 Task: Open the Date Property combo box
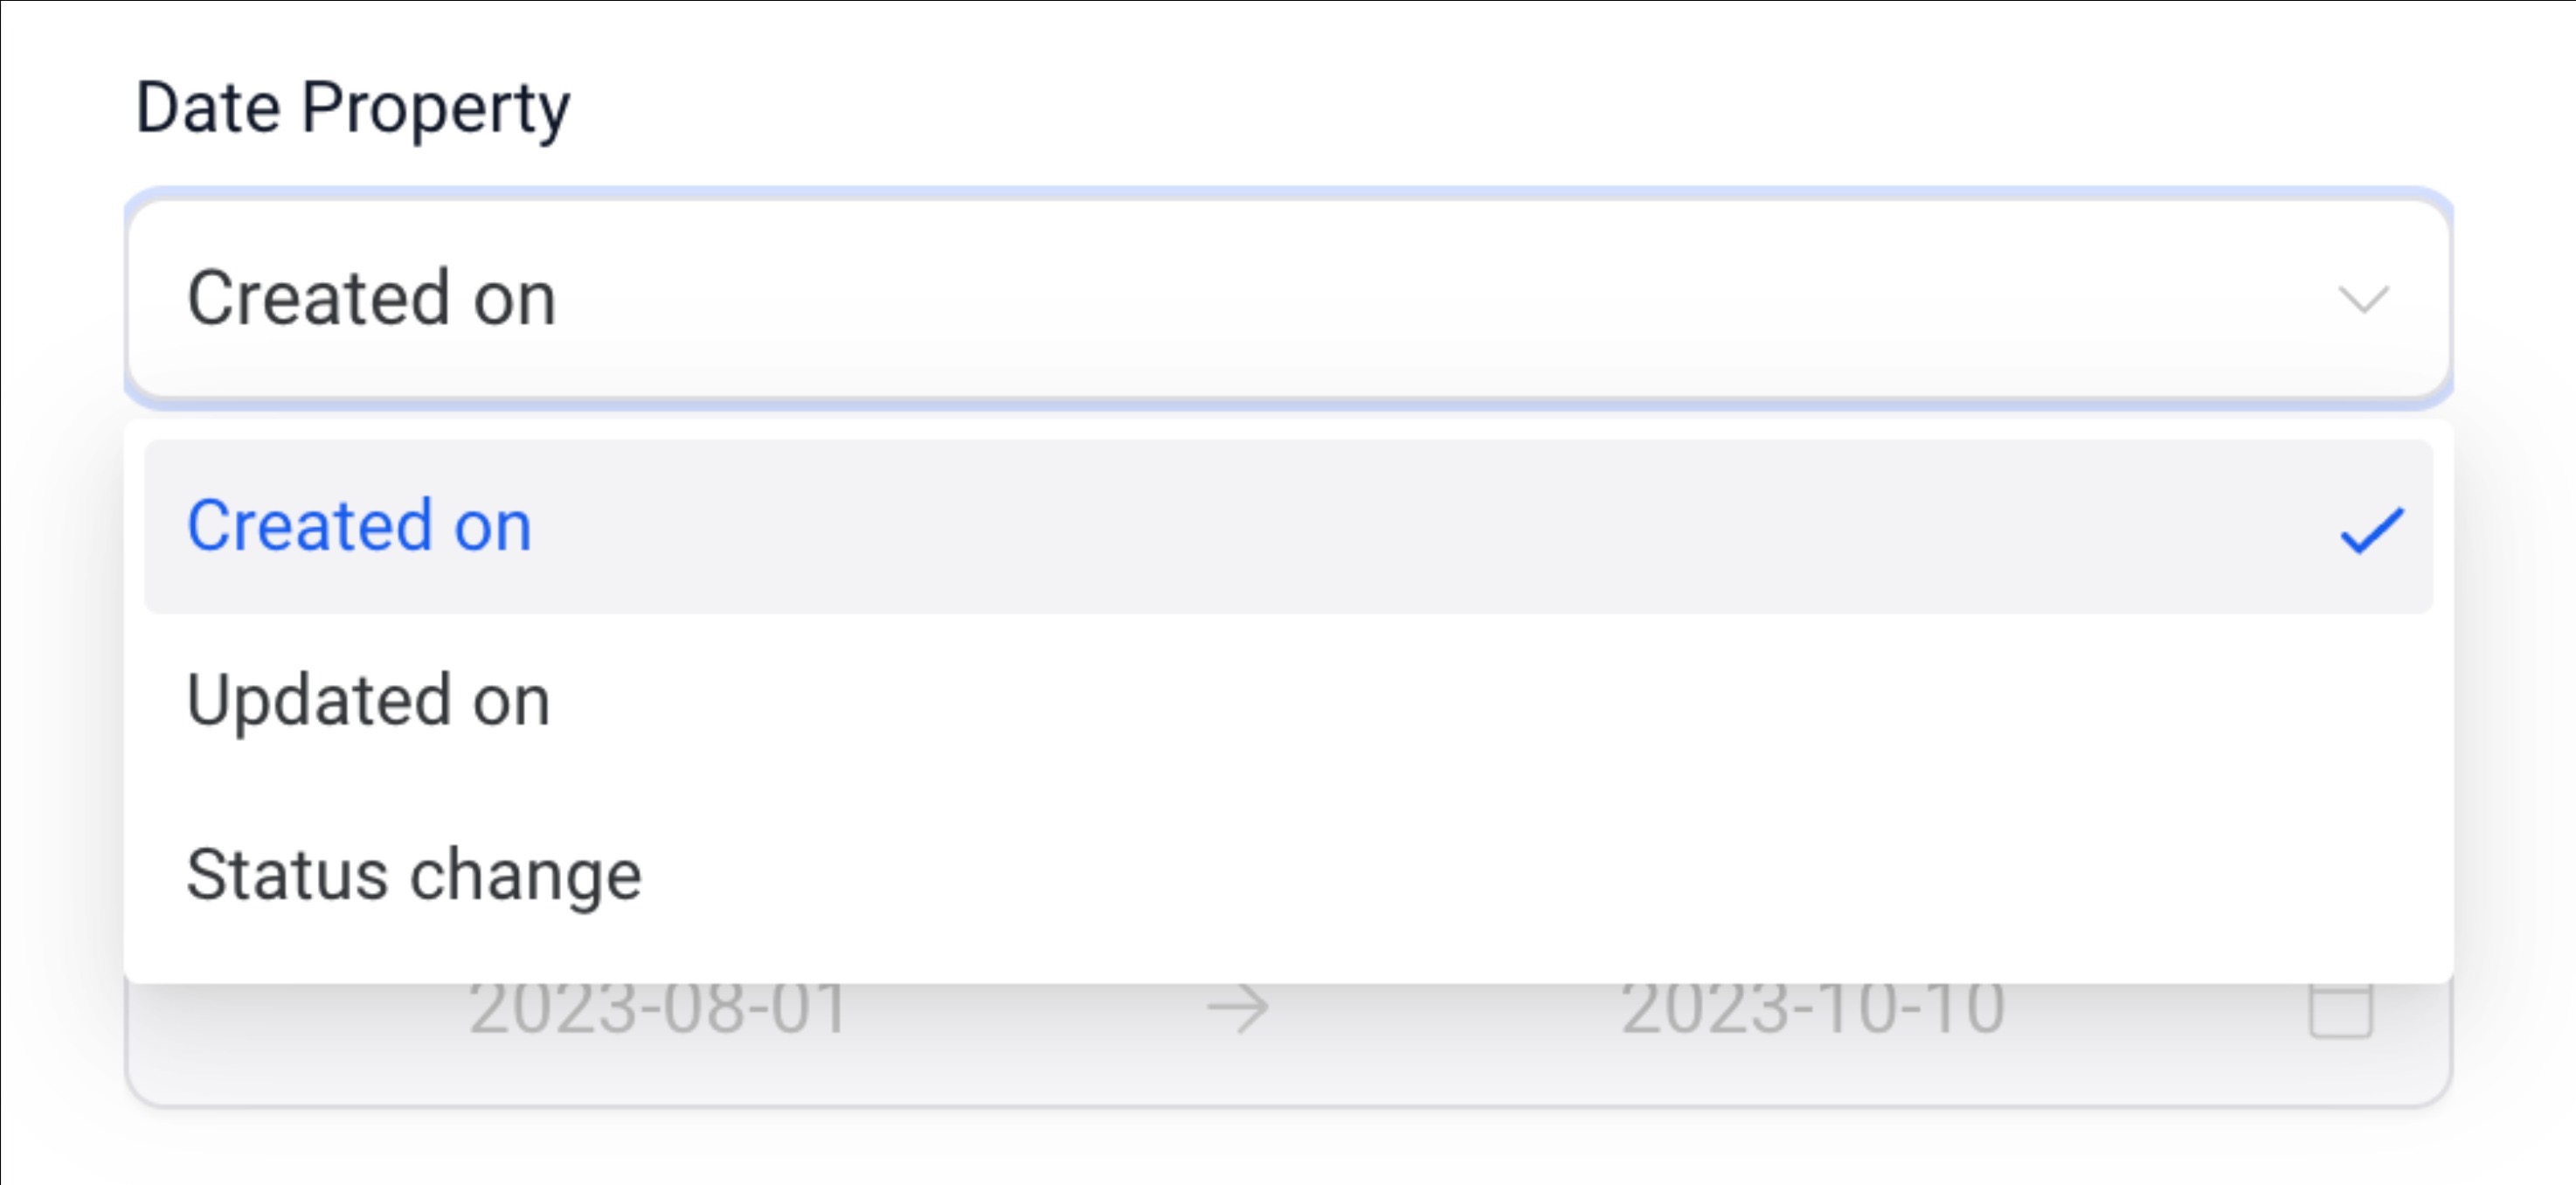pos(1288,299)
